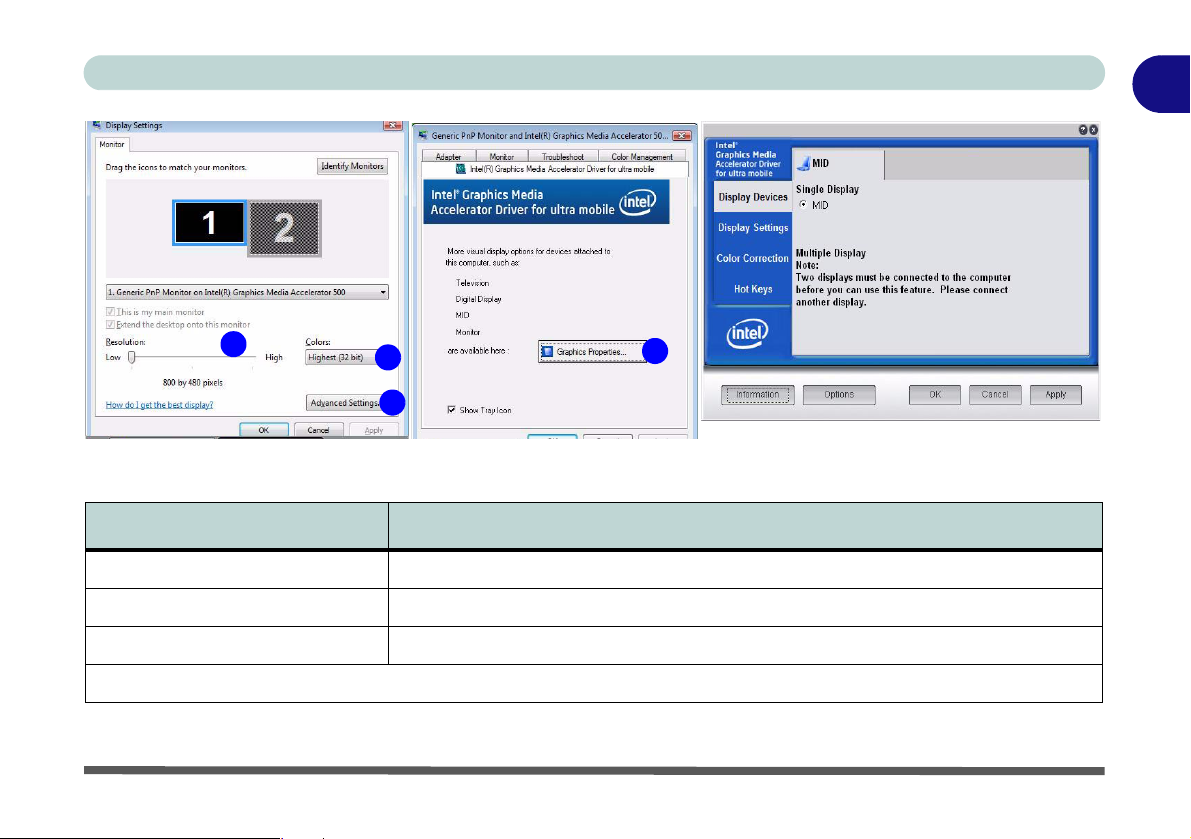Image resolution: width=1191 pixels, height=839 pixels.
Task: Click the 'Multiple Display' heading
Action: click(x=830, y=254)
